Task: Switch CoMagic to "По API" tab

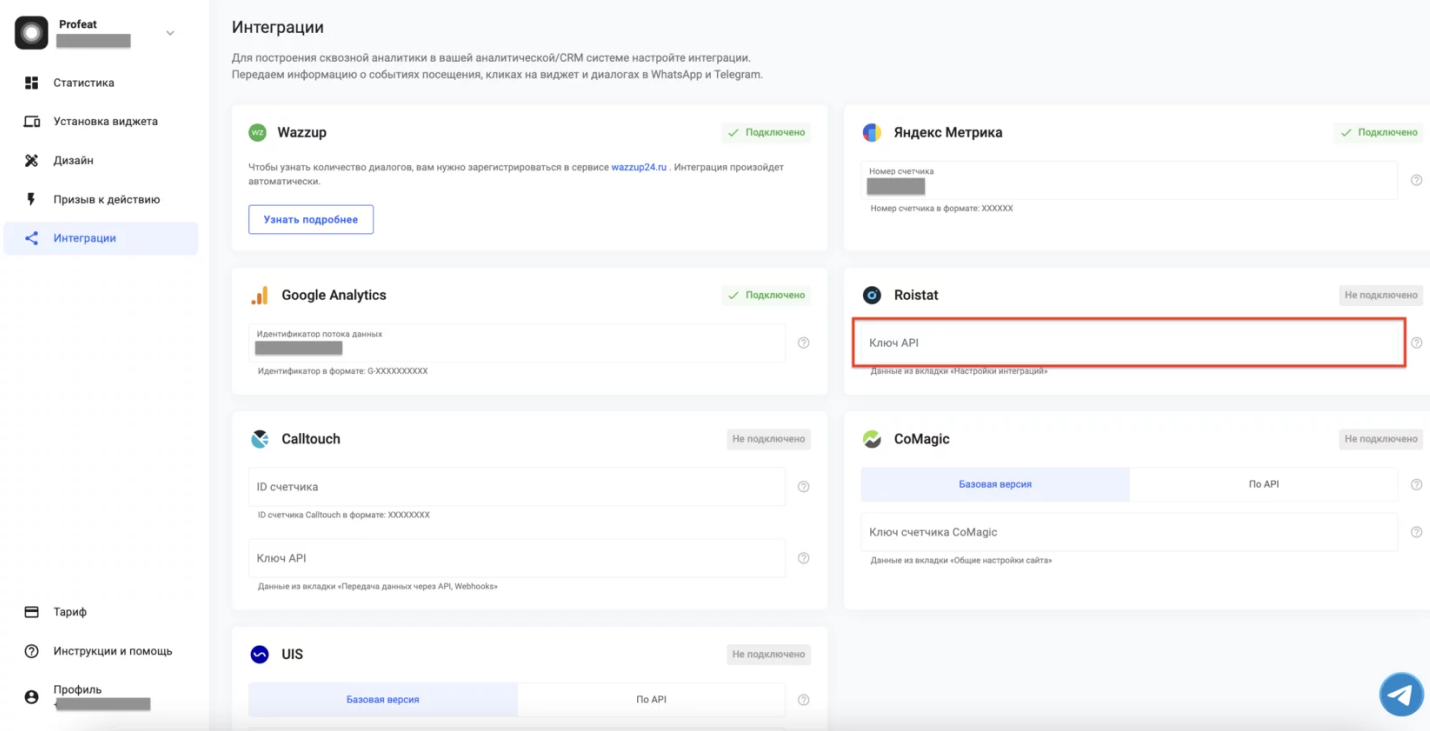Action: pyautogui.click(x=1263, y=484)
